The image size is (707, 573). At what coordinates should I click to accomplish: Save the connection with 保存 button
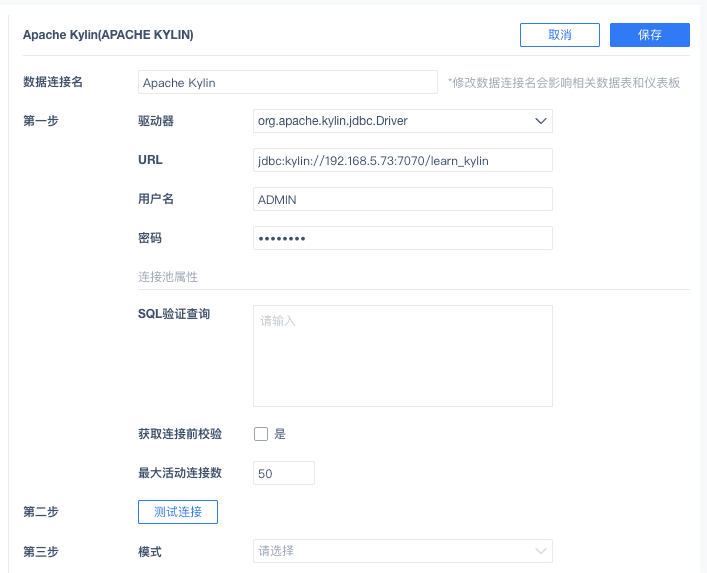pyautogui.click(x=650, y=35)
